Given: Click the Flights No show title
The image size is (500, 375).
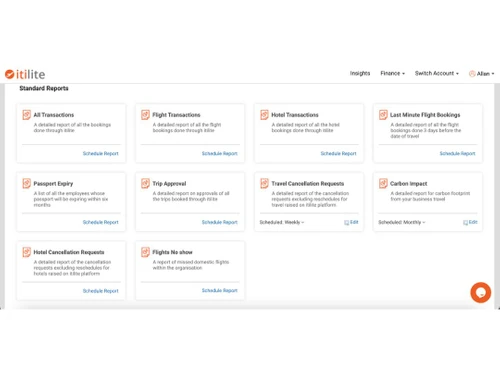Looking at the screenshot, I should coord(172,252).
